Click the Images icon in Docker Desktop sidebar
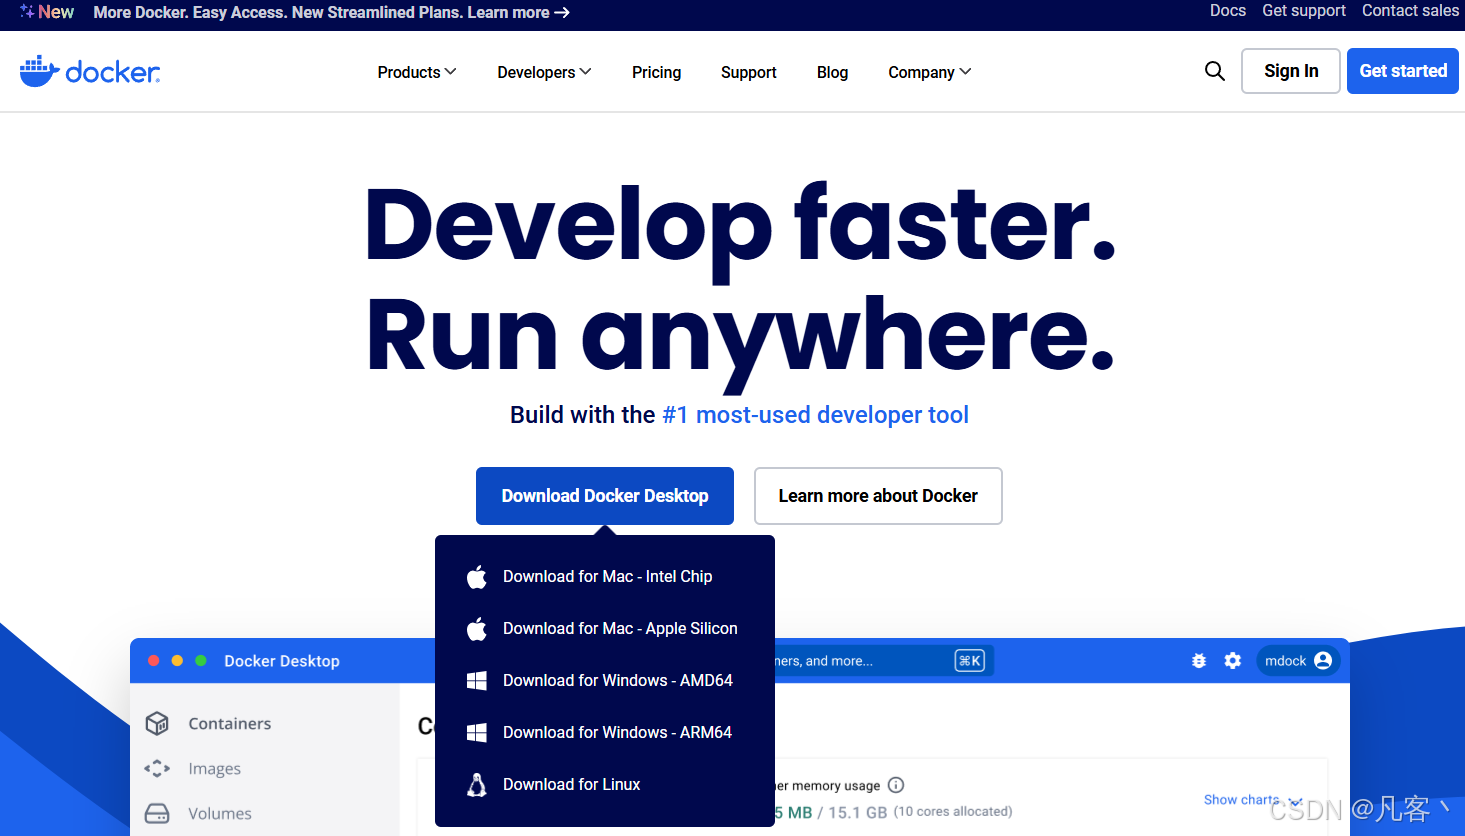Viewport: 1465px width, 836px height. pyautogui.click(x=157, y=768)
